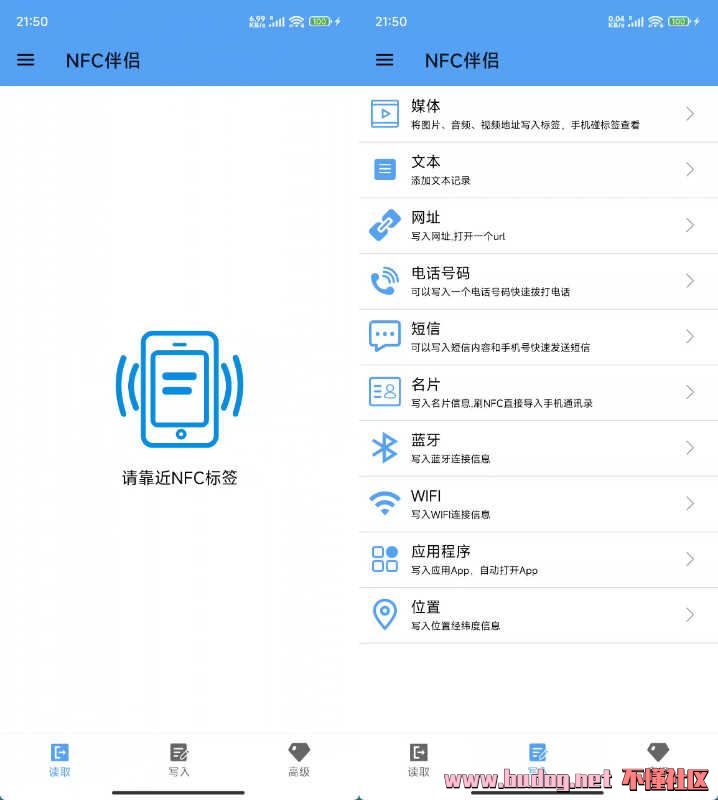Tap signal bars in left status bar
This screenshot has height=800, width=718.
[277, 21]
